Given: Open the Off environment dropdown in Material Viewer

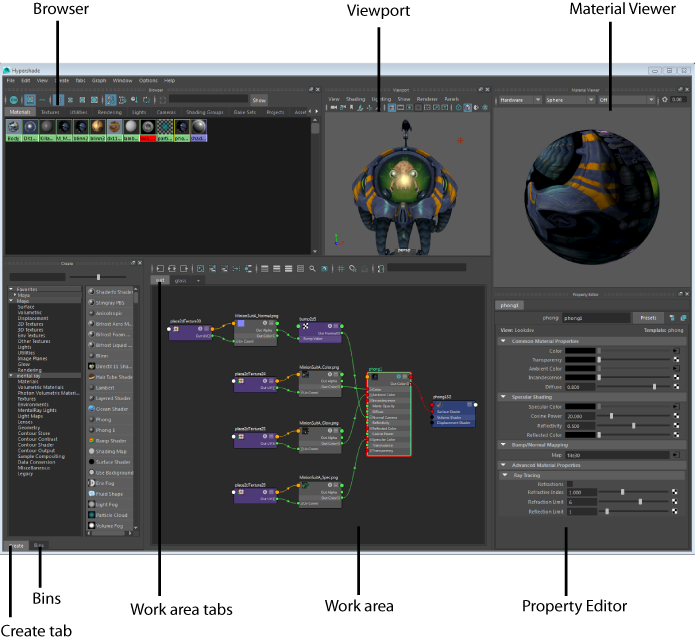Looking at the screenshot, I should (x=626, y=100).
